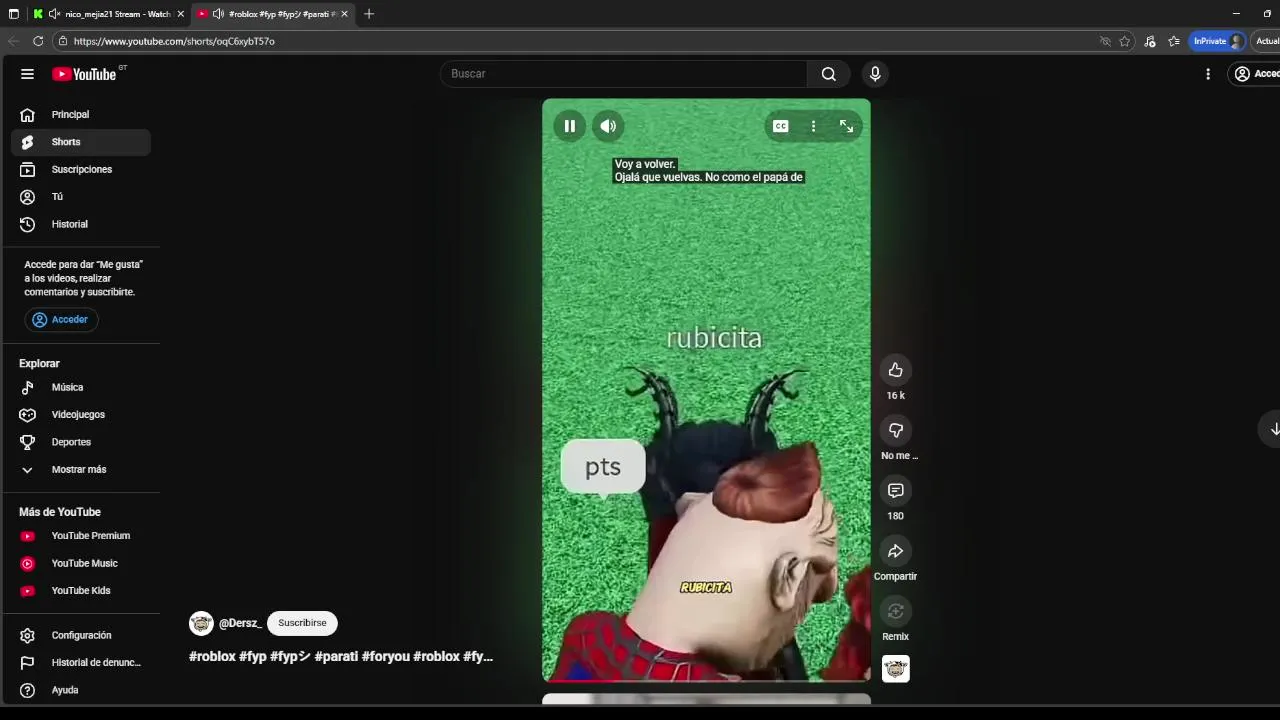The height and width of the screenshot is (720, 1280).
Task: Open Historial de denuncias
Action: click(x=81, y=663)
